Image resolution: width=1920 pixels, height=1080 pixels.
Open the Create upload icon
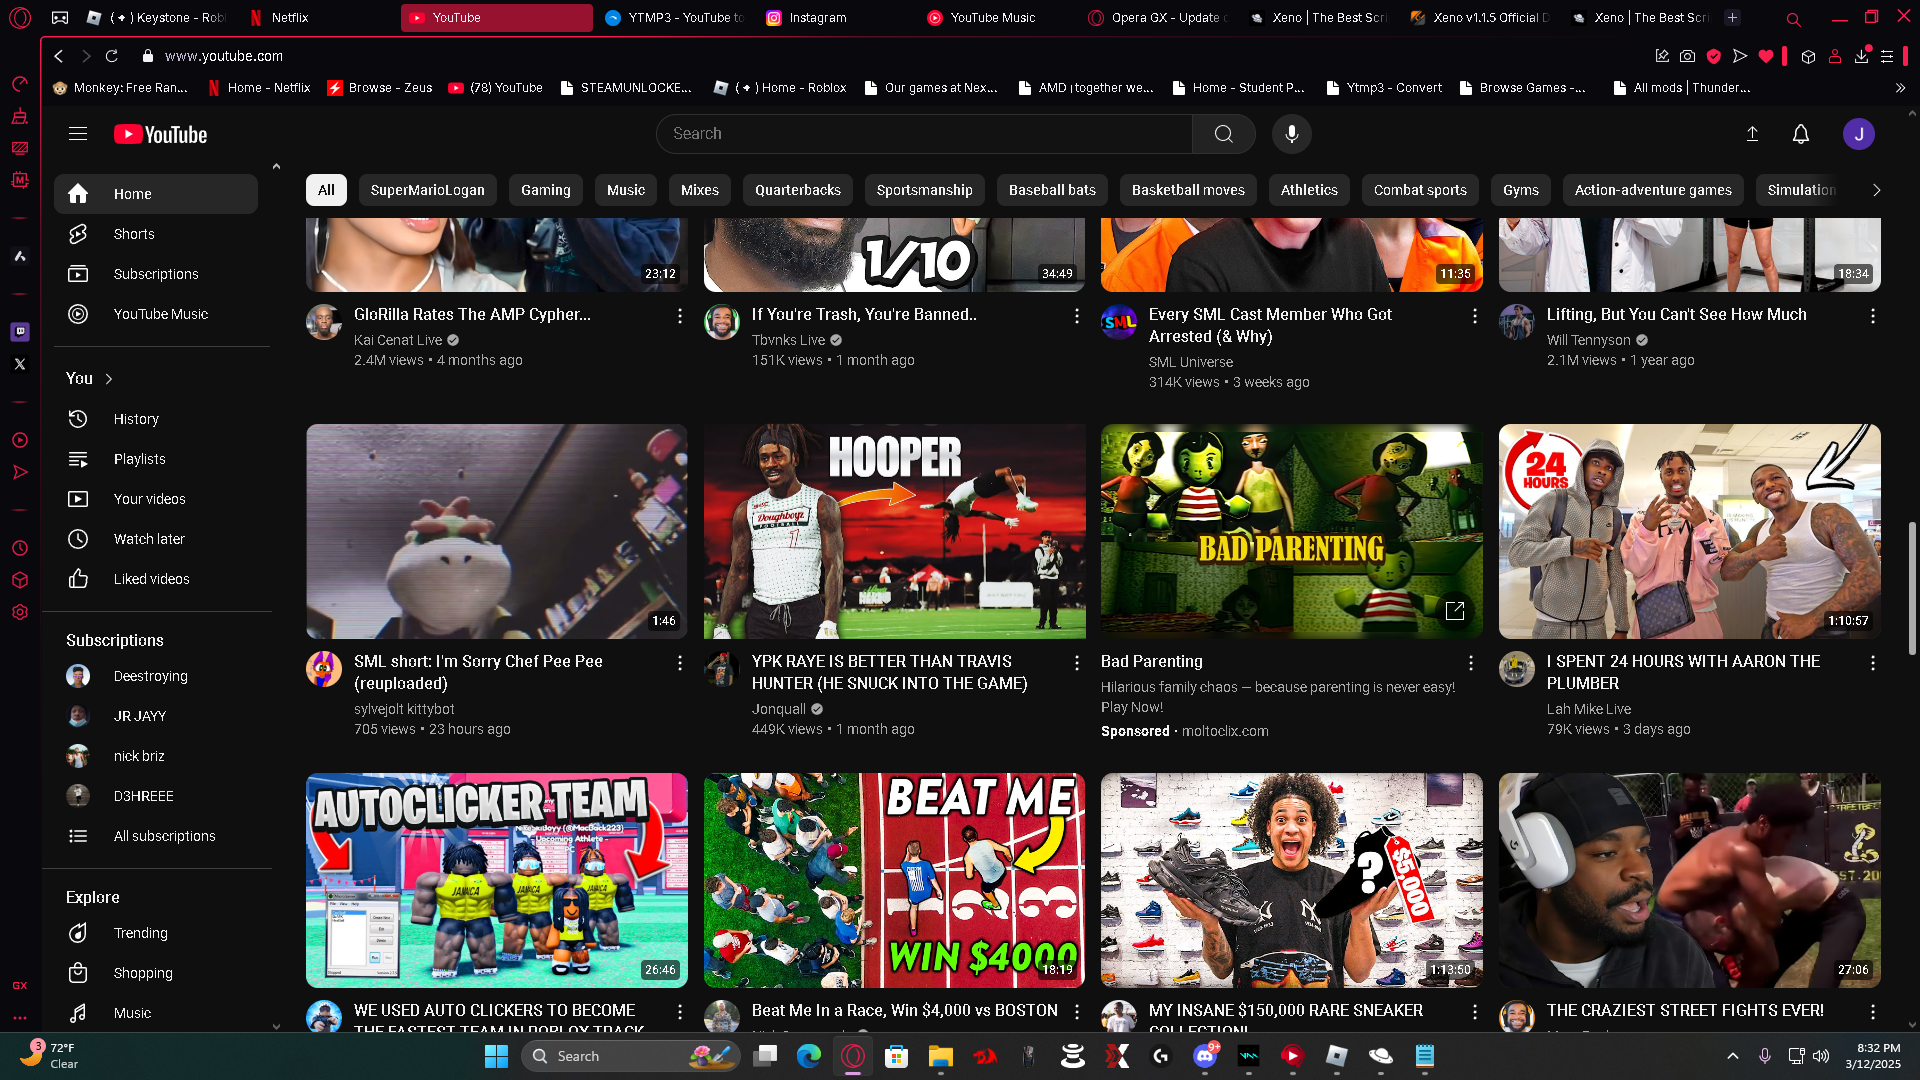point(1752,134)
